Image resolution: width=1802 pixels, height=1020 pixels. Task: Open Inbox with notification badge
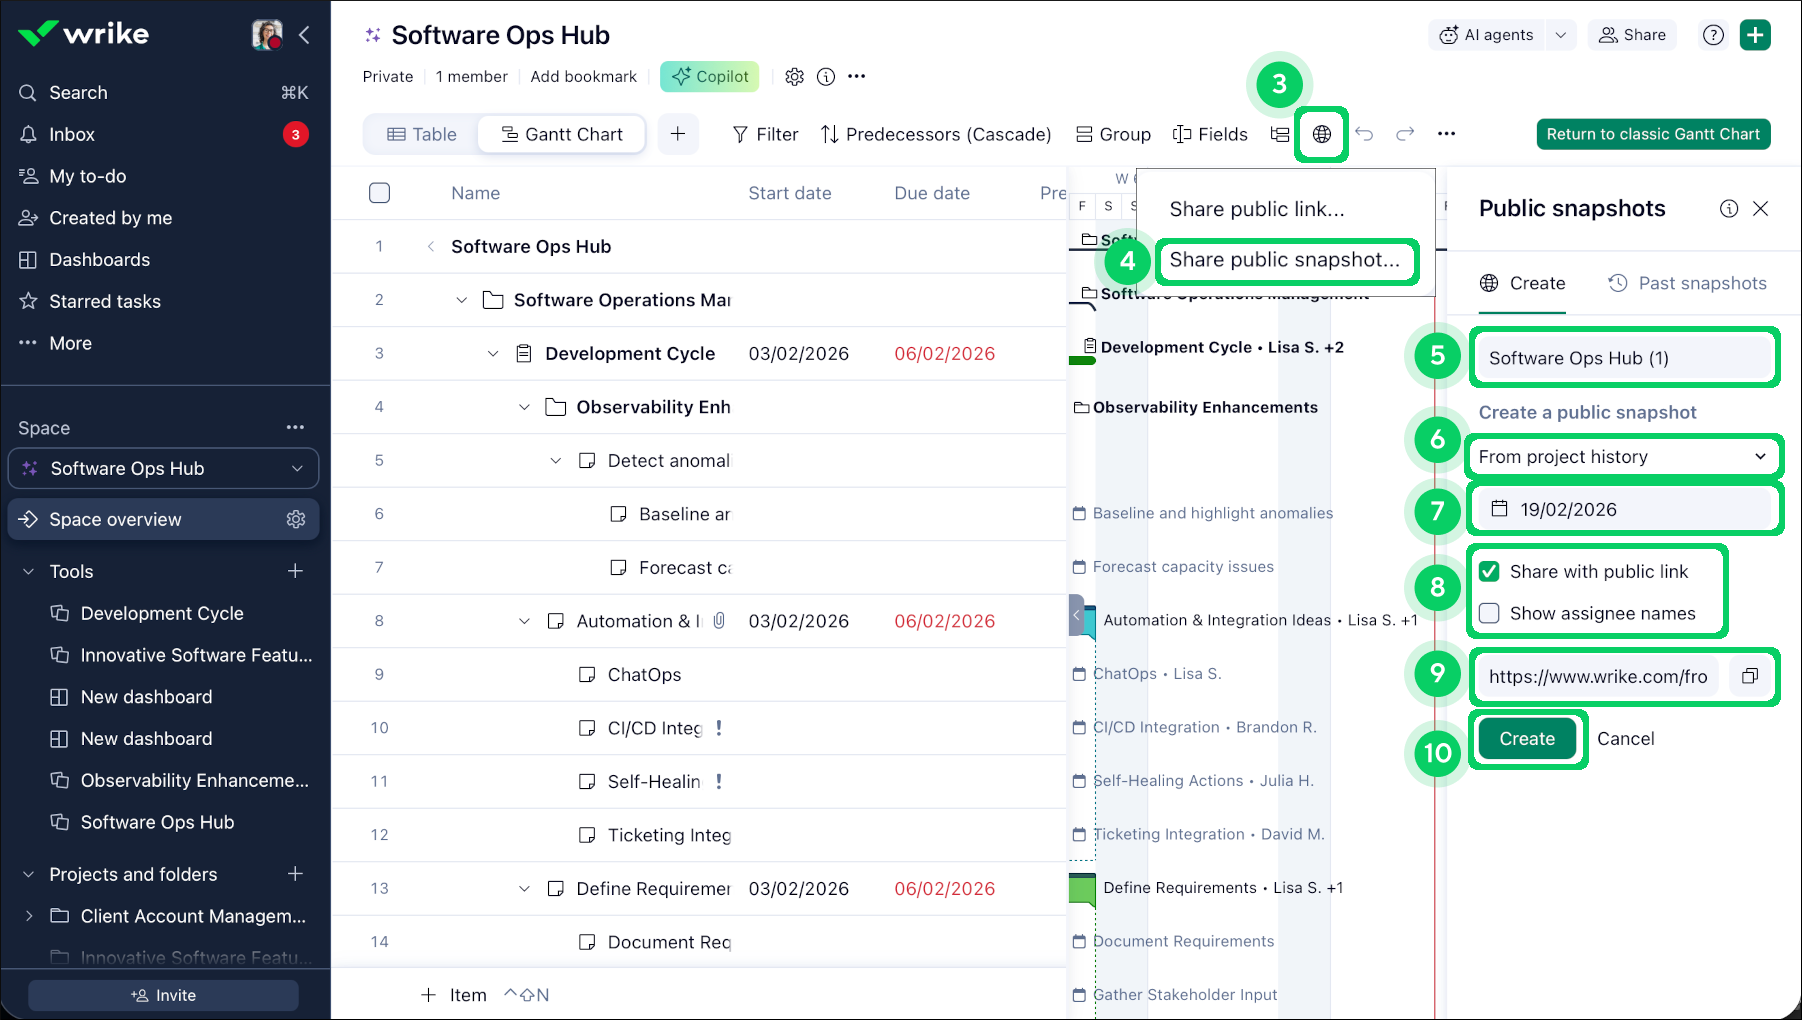coord(72,134)
